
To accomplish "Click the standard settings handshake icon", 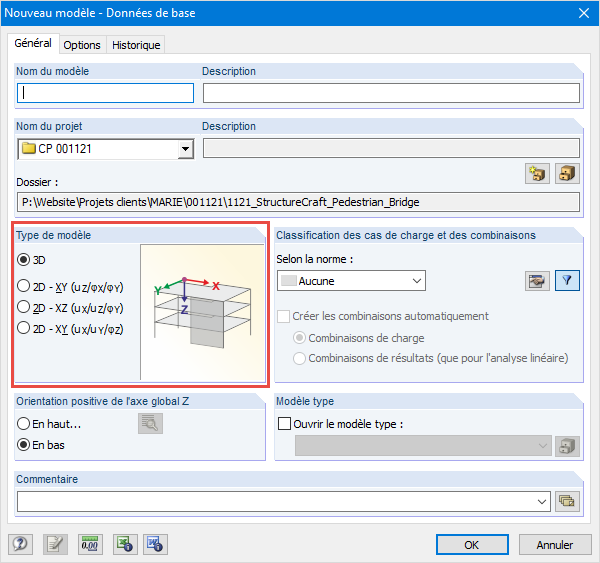I will tap(537, 281).
